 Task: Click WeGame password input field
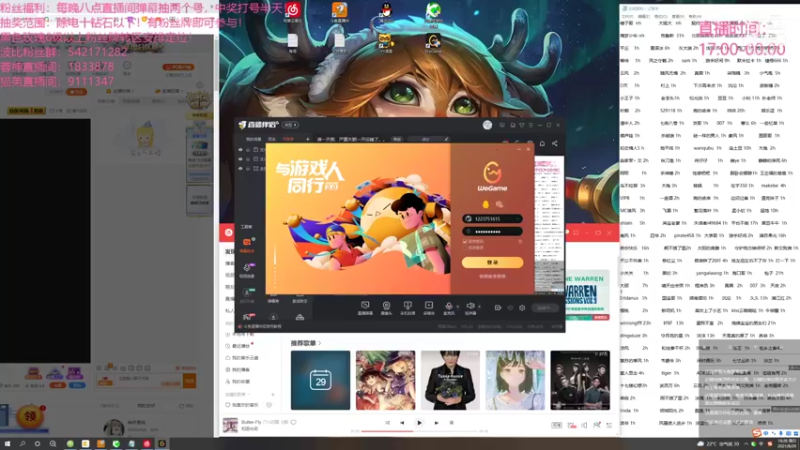tap(492, 231)
